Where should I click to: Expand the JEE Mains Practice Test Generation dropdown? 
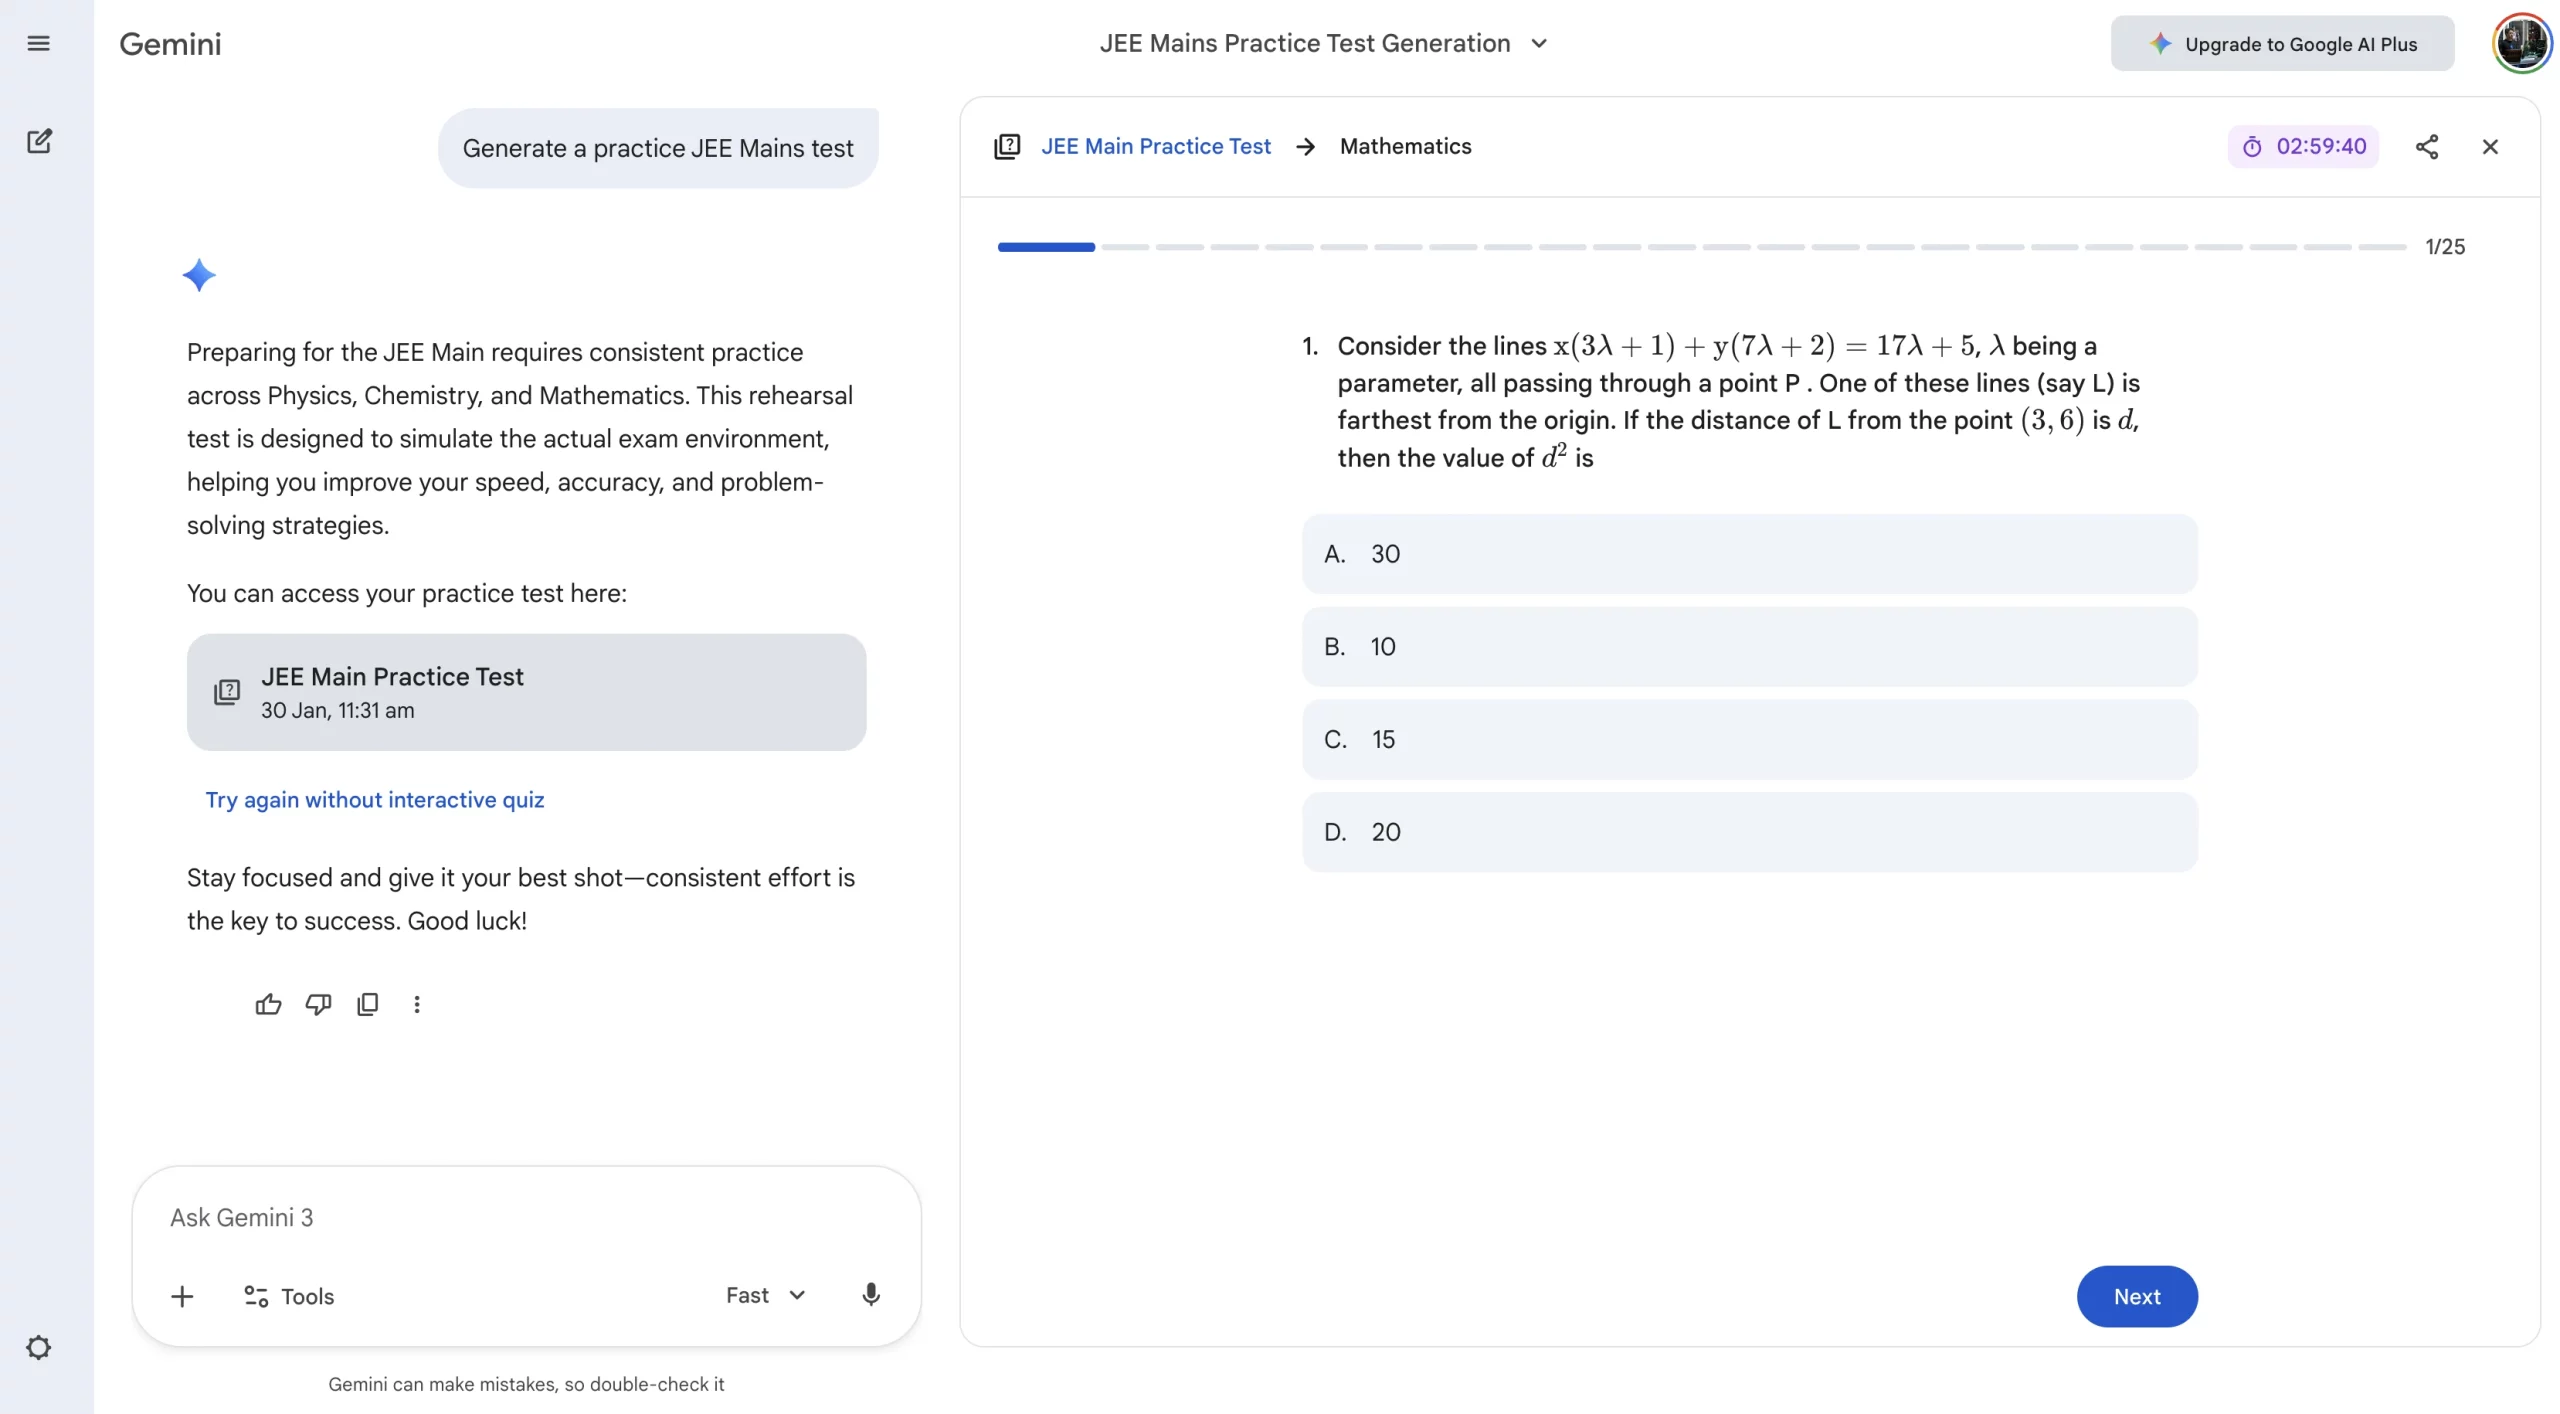click(1539, 43)
